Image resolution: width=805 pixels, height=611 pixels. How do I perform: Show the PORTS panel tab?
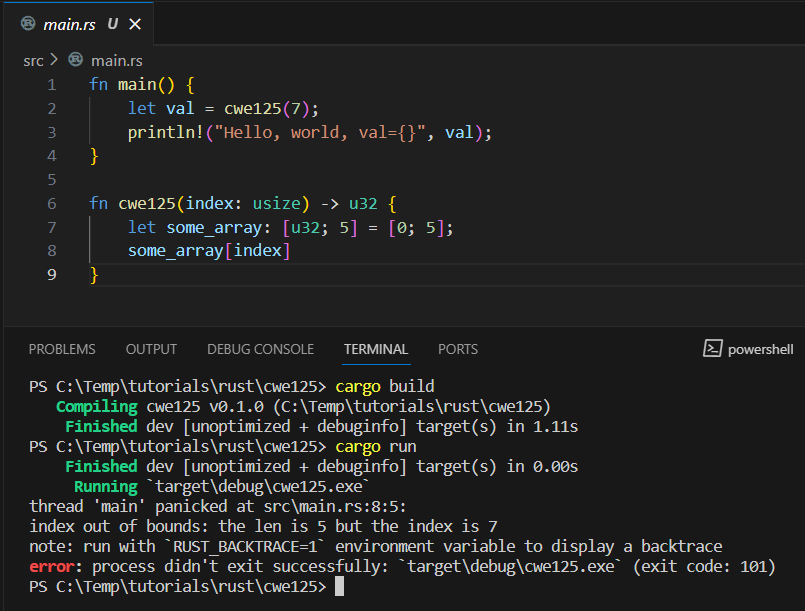[458, 349]
